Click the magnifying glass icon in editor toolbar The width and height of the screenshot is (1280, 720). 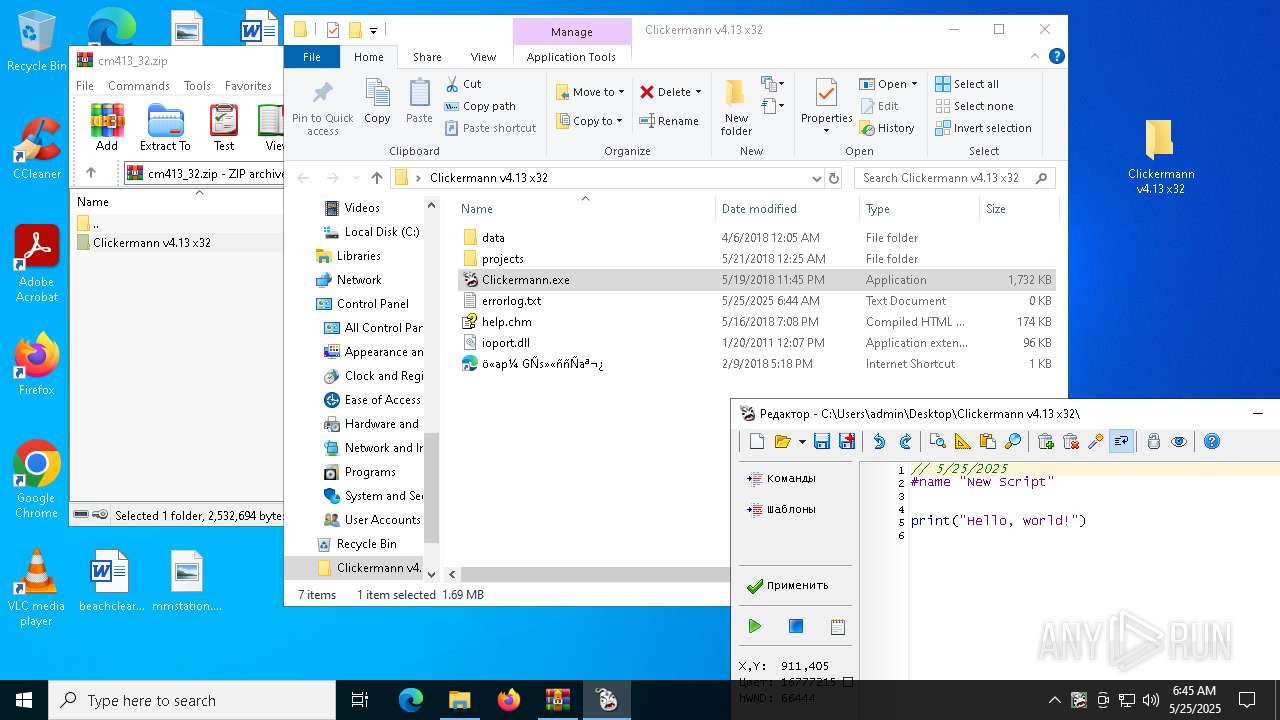(1013, 442)
